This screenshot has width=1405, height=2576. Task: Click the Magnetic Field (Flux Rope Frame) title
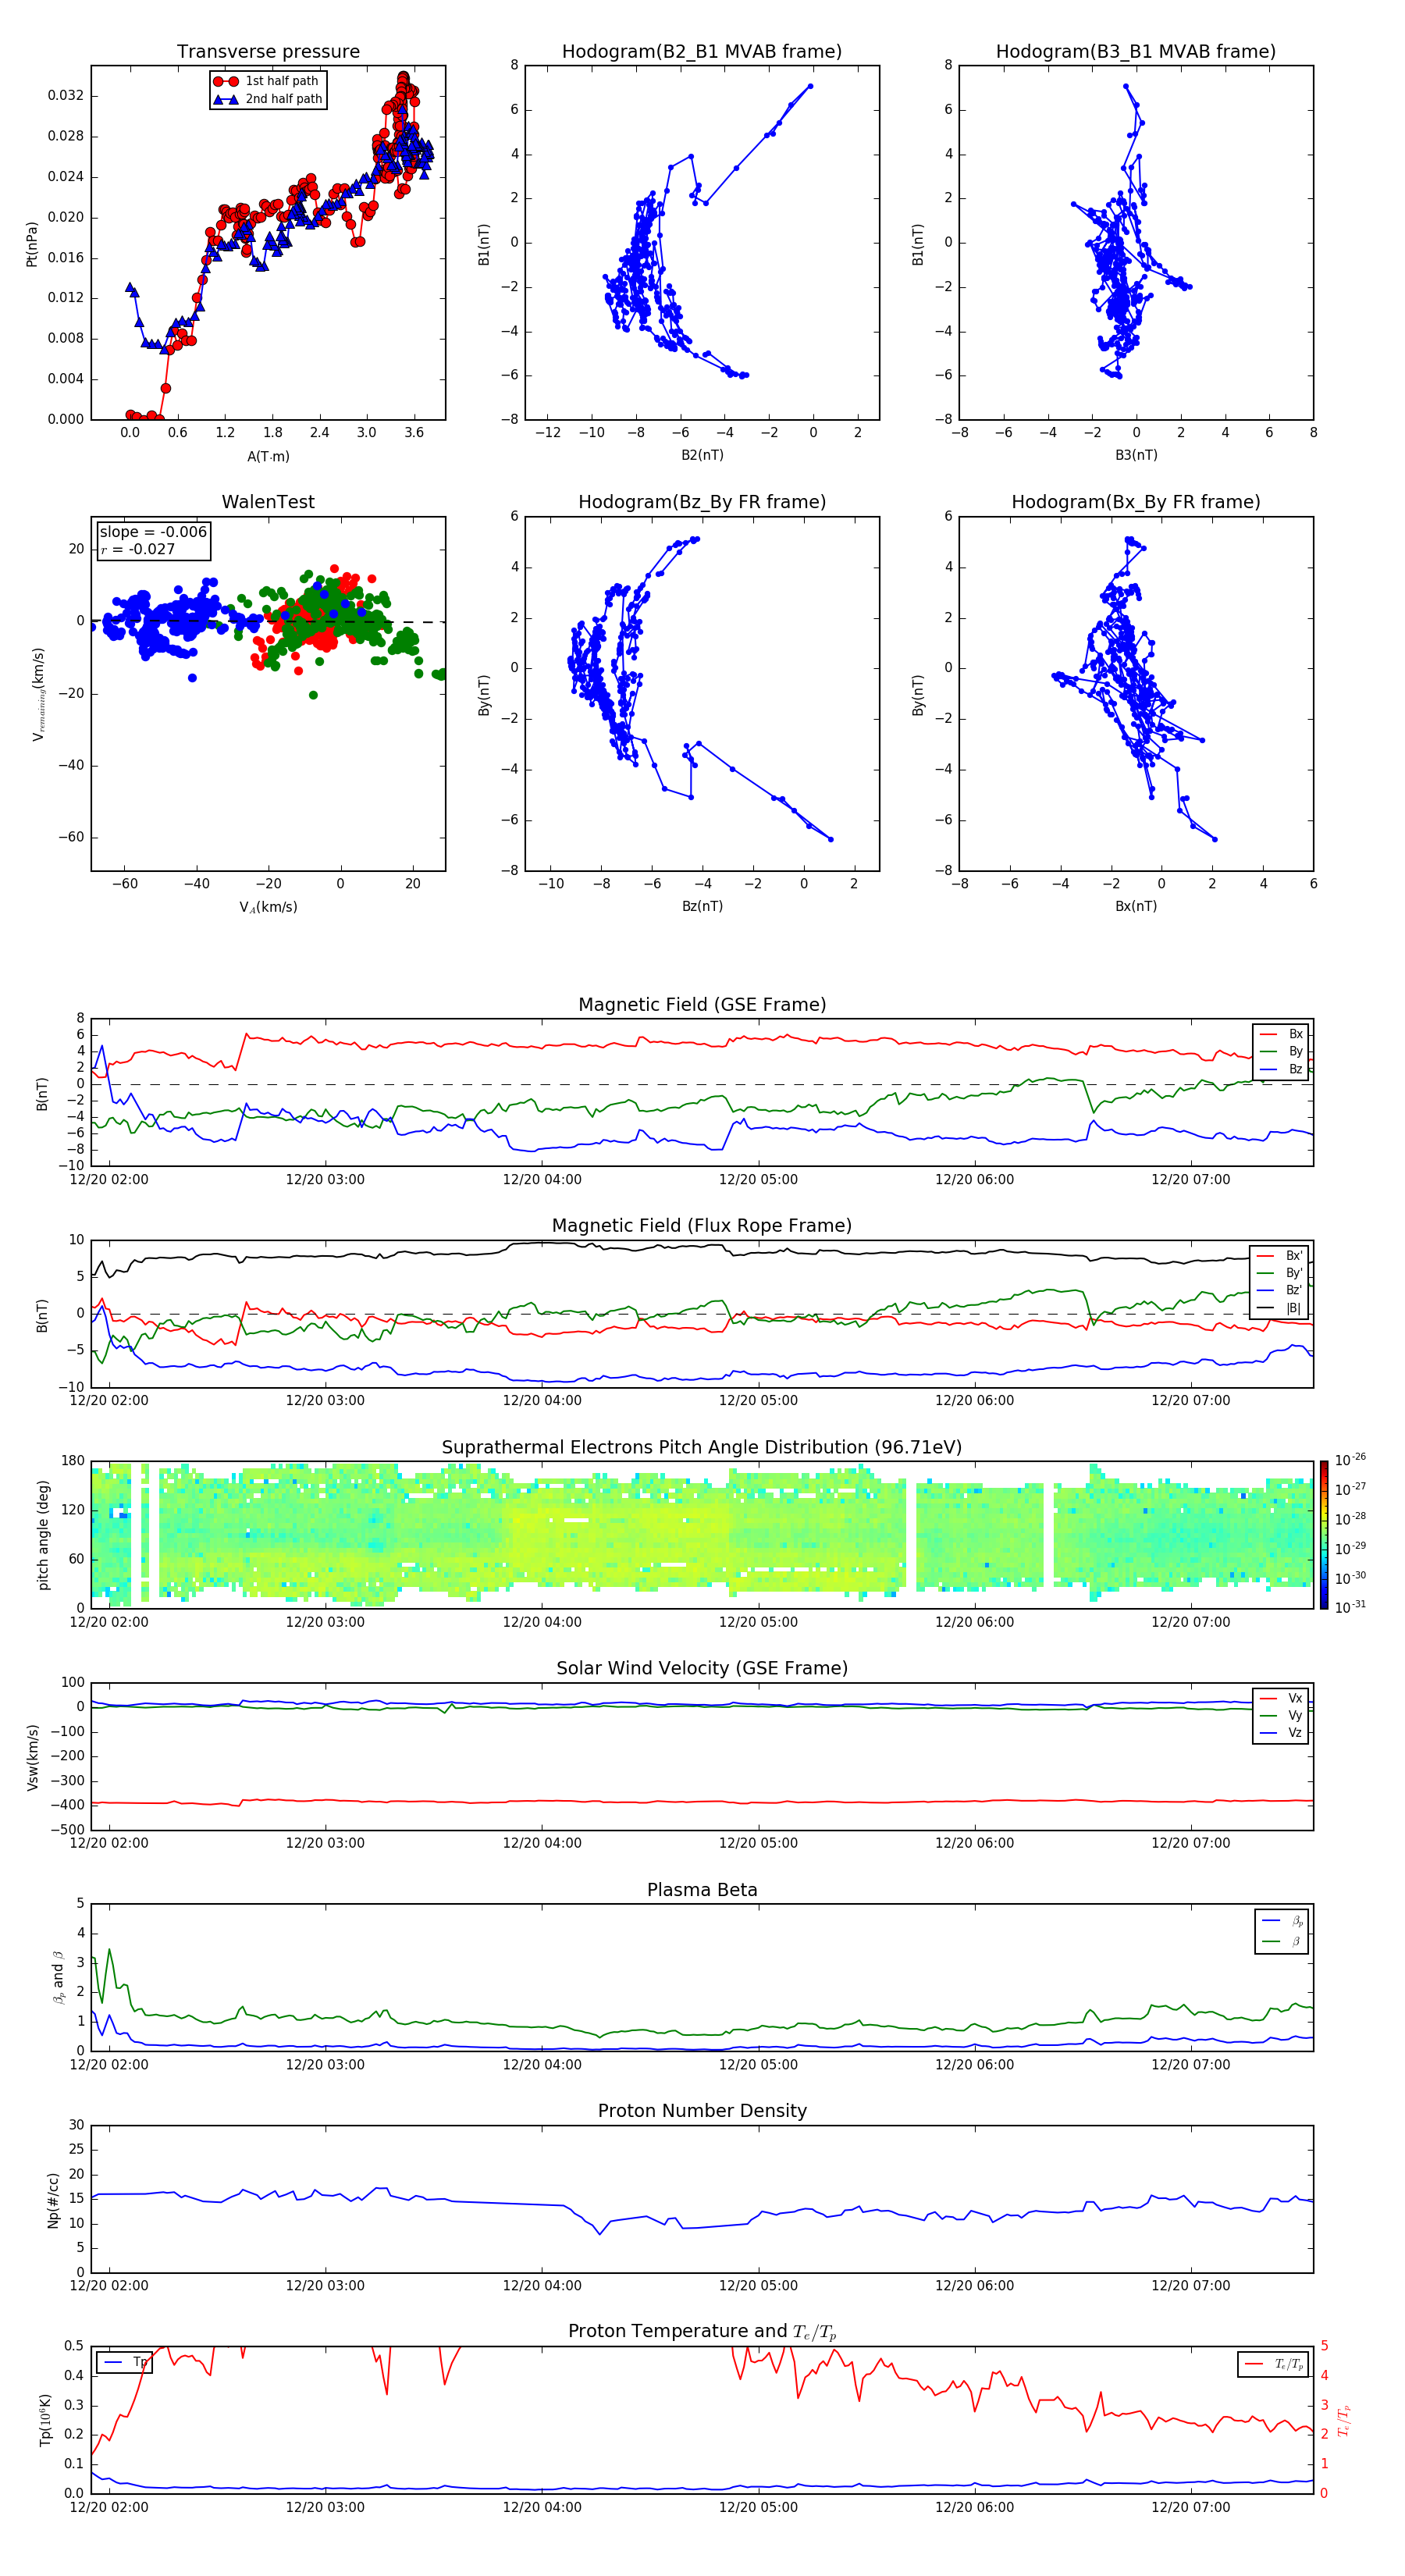[701, 1226]
